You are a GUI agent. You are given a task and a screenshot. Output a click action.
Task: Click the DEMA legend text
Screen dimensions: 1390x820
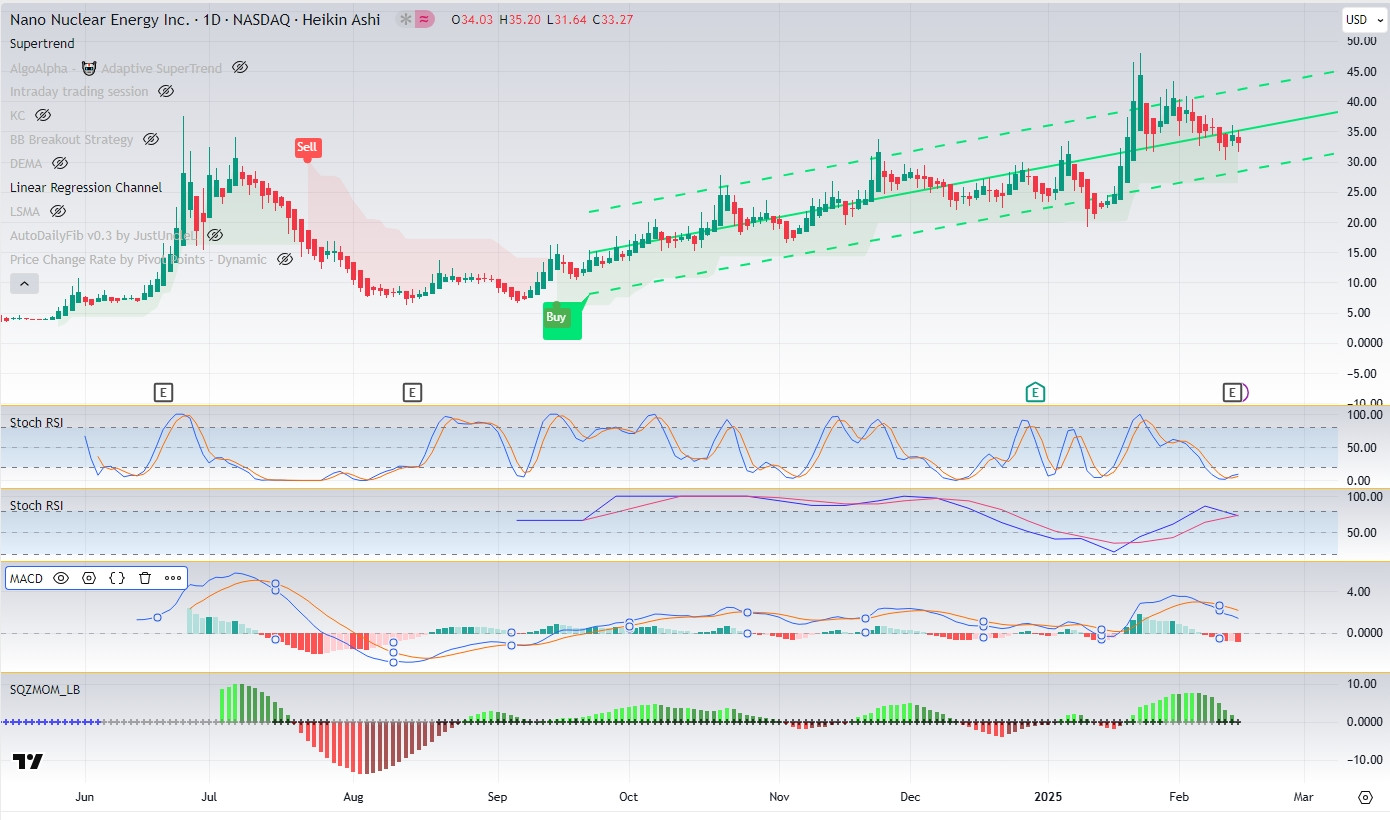click(26, 164)
